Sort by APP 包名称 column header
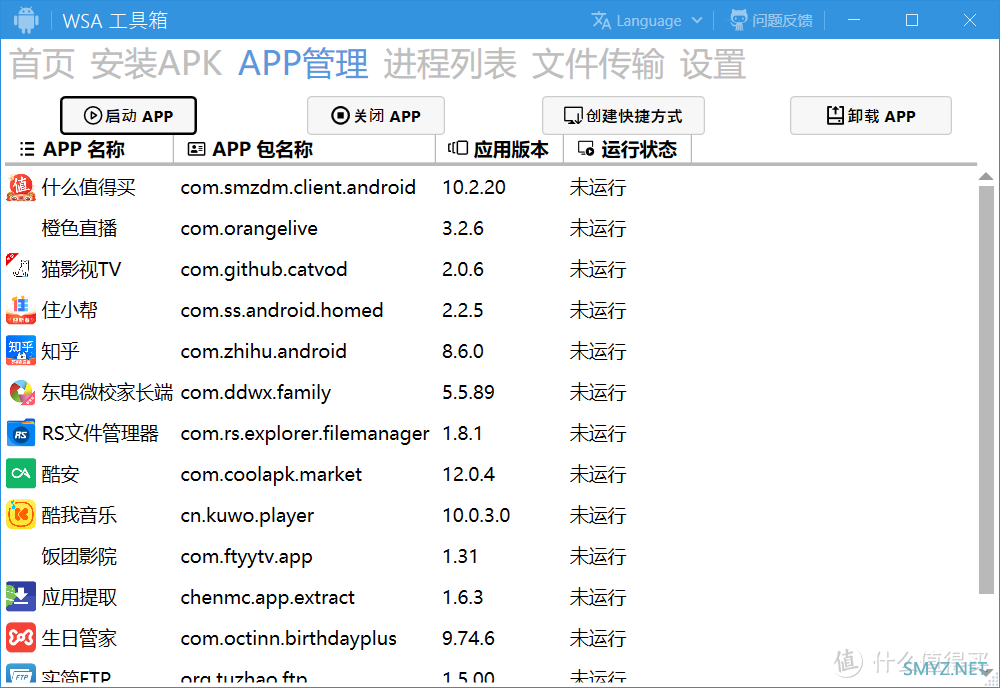This screenshot has height=688, width=1000. tap(304, 149)
